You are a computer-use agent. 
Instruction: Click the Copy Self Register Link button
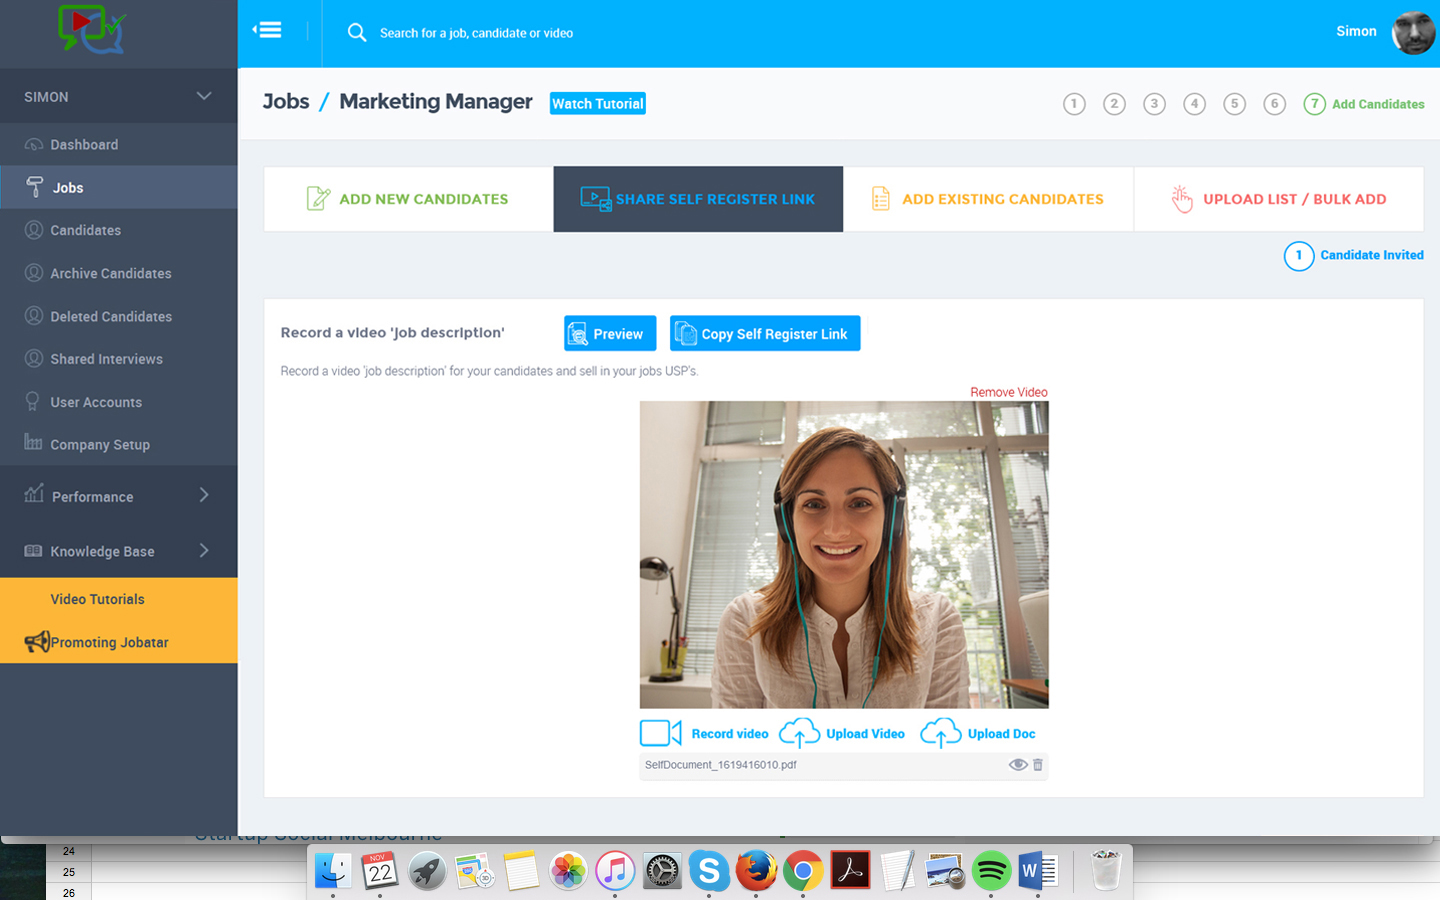(x=764, y=333)
